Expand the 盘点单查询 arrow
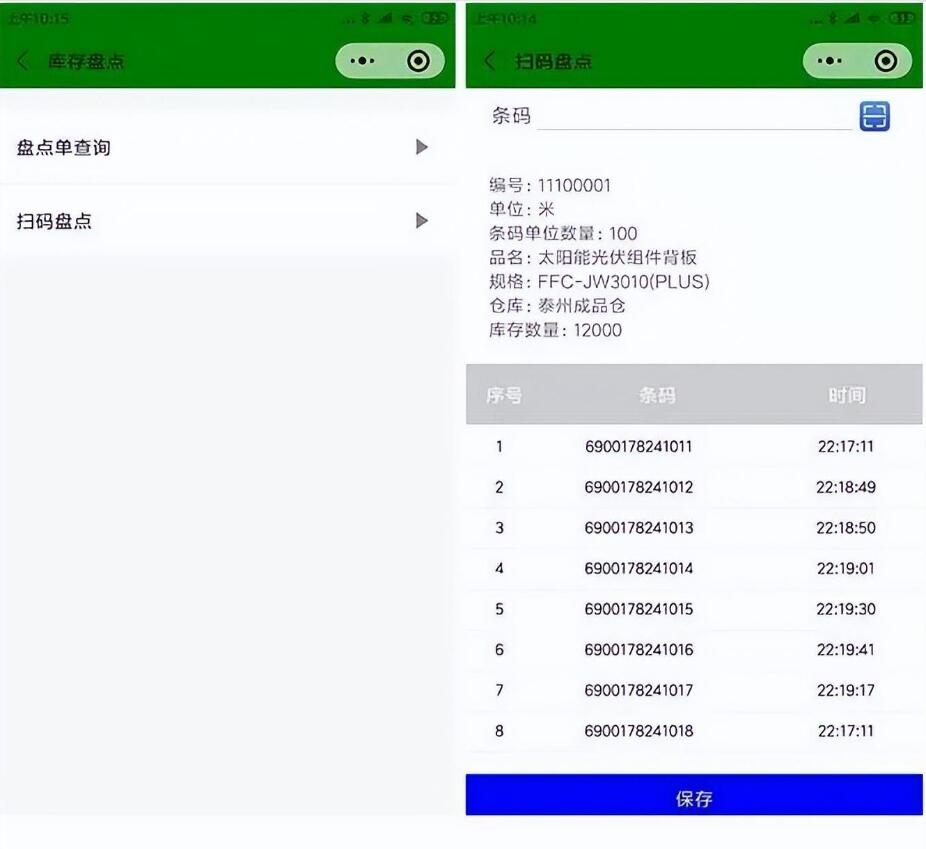Viewport: 926px width, 849px height. click(x=421, y=147)
